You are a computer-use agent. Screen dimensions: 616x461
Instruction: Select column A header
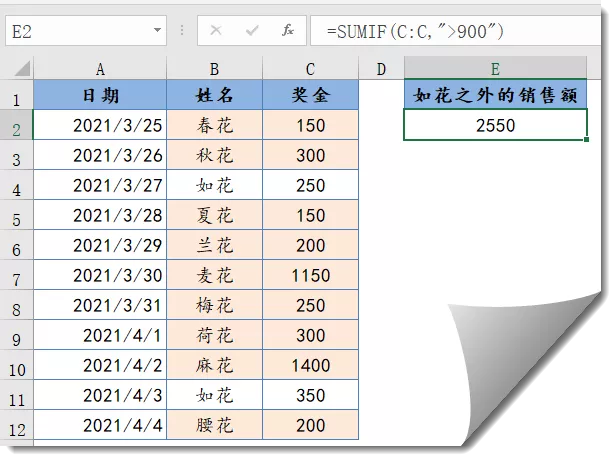(x=100, y=68)
